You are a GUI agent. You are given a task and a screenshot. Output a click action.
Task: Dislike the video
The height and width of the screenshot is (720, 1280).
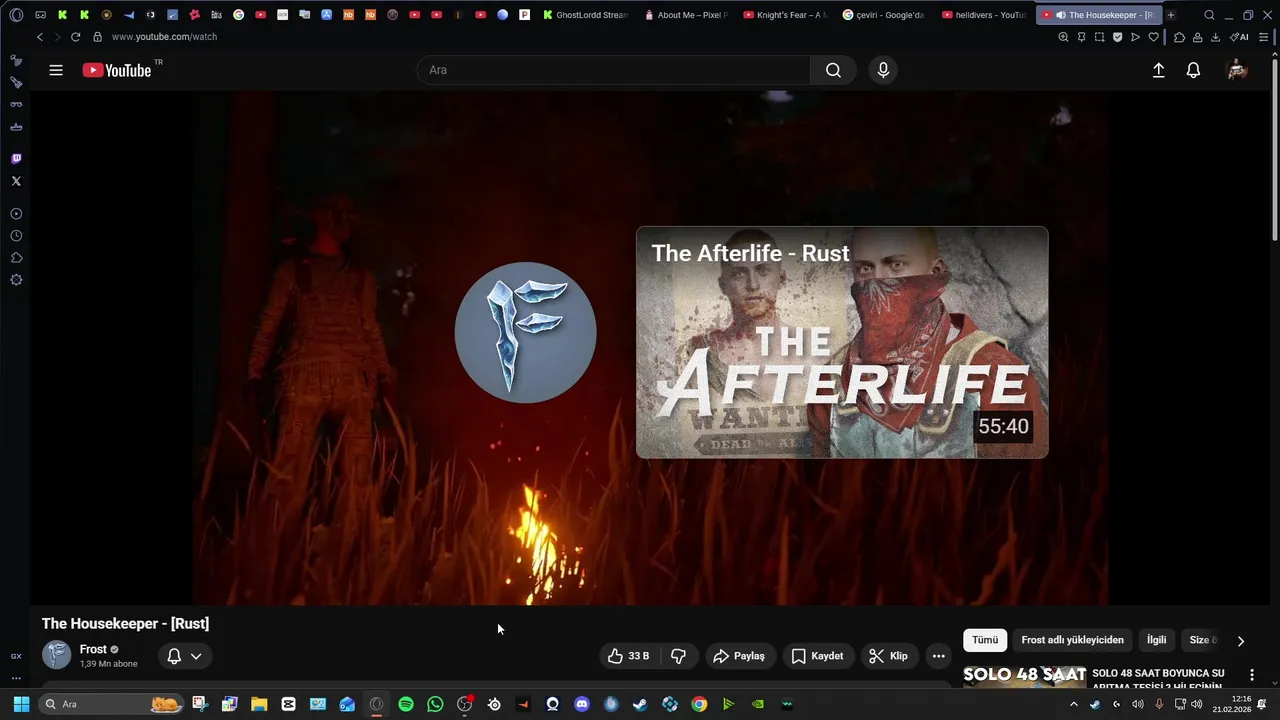(x=678, y=656)
